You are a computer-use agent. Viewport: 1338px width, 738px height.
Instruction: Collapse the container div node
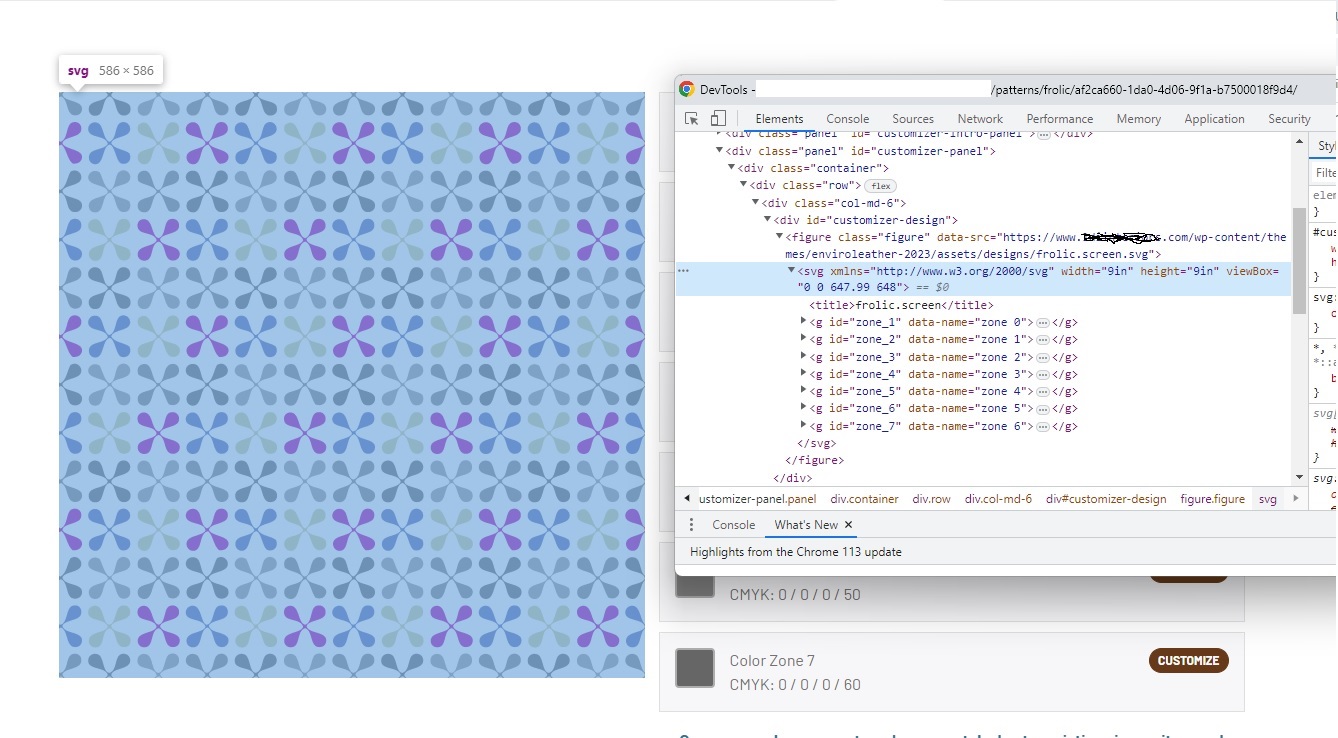(x=731, y=168)
